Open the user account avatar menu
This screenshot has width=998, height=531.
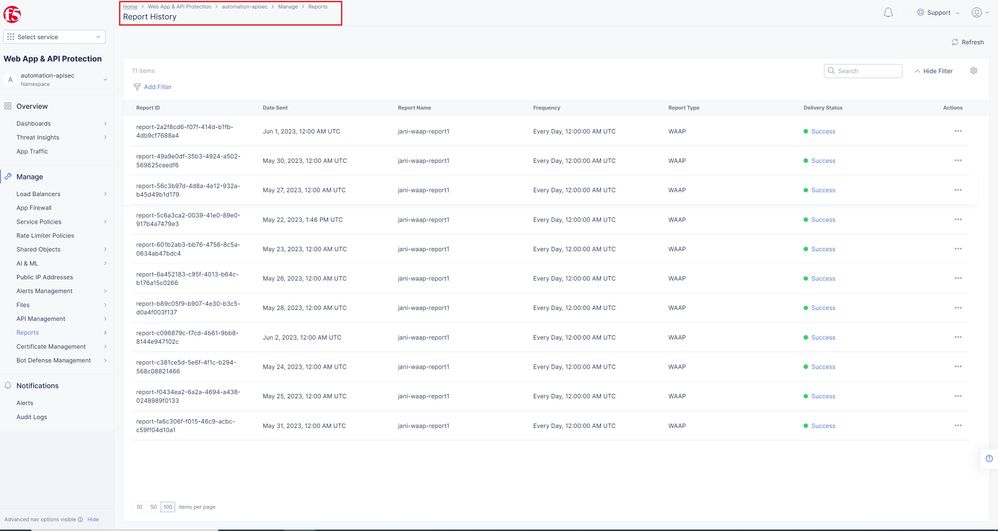(977, 12)
